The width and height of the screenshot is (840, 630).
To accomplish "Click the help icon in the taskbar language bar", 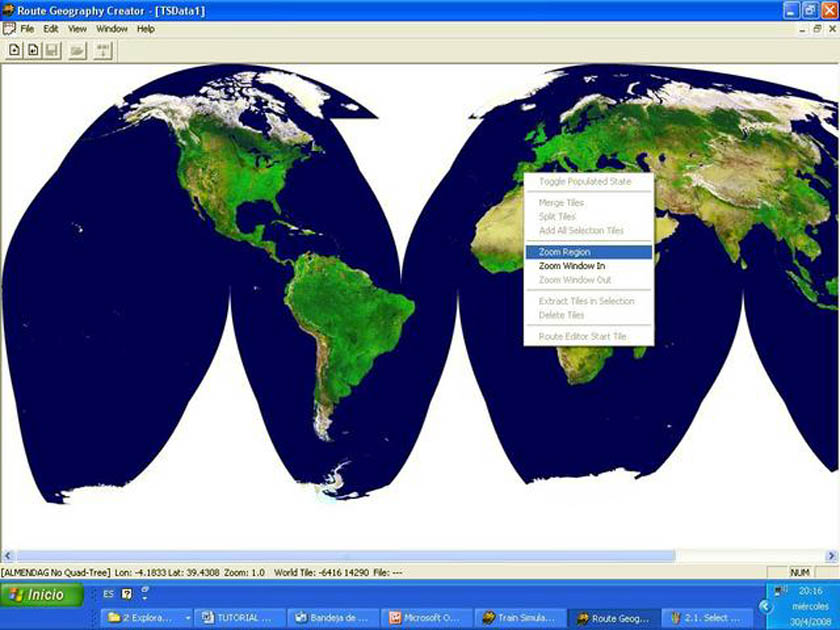I will pyautogui.click(x=127, y=594).
